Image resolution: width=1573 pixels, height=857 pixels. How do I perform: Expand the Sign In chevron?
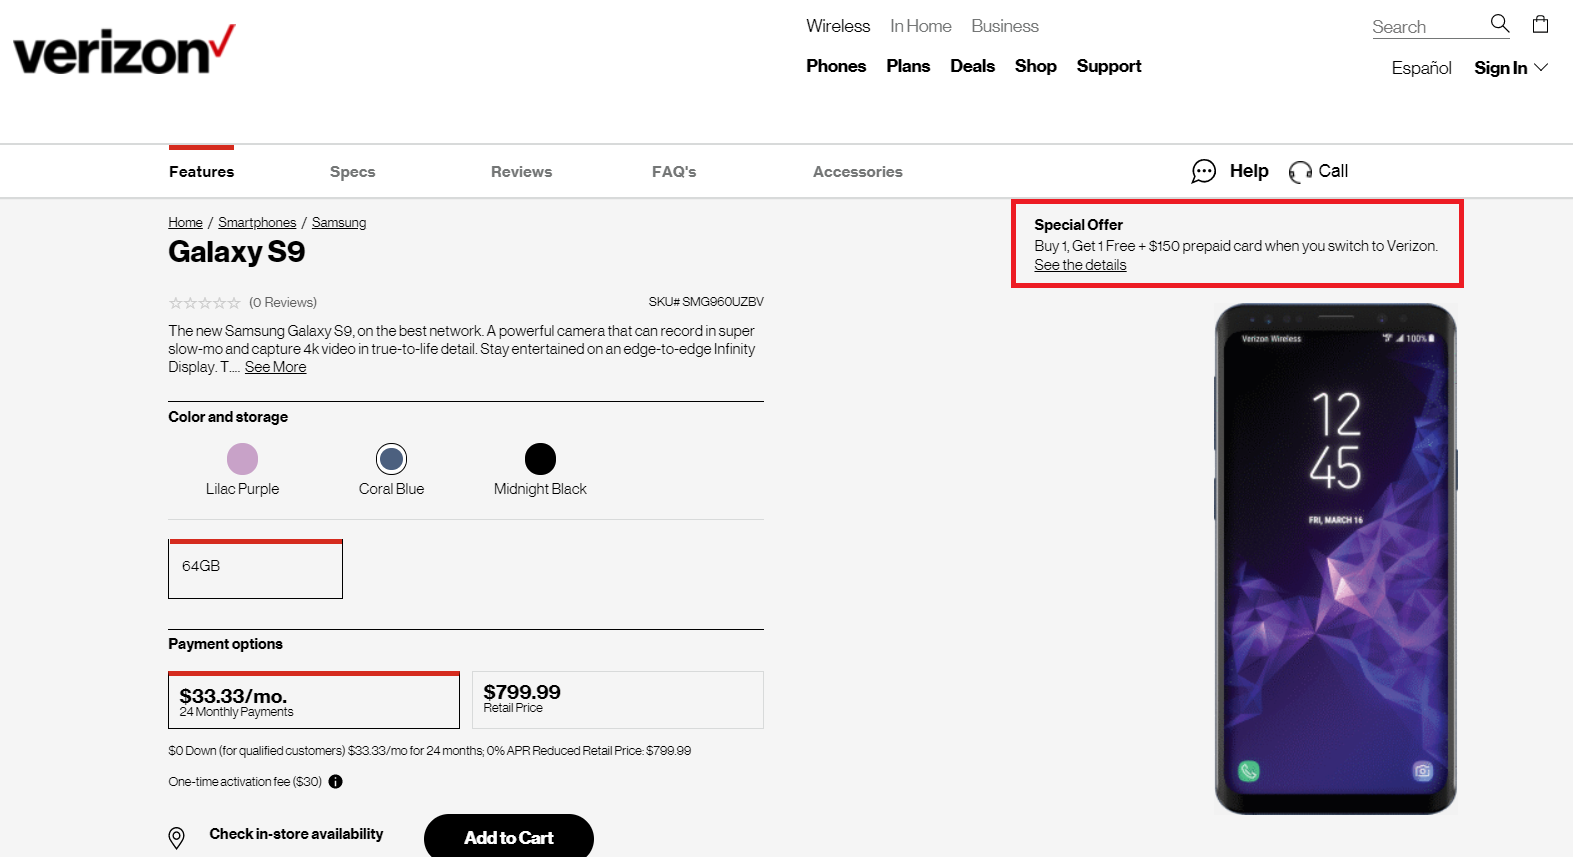(1541, 67)
